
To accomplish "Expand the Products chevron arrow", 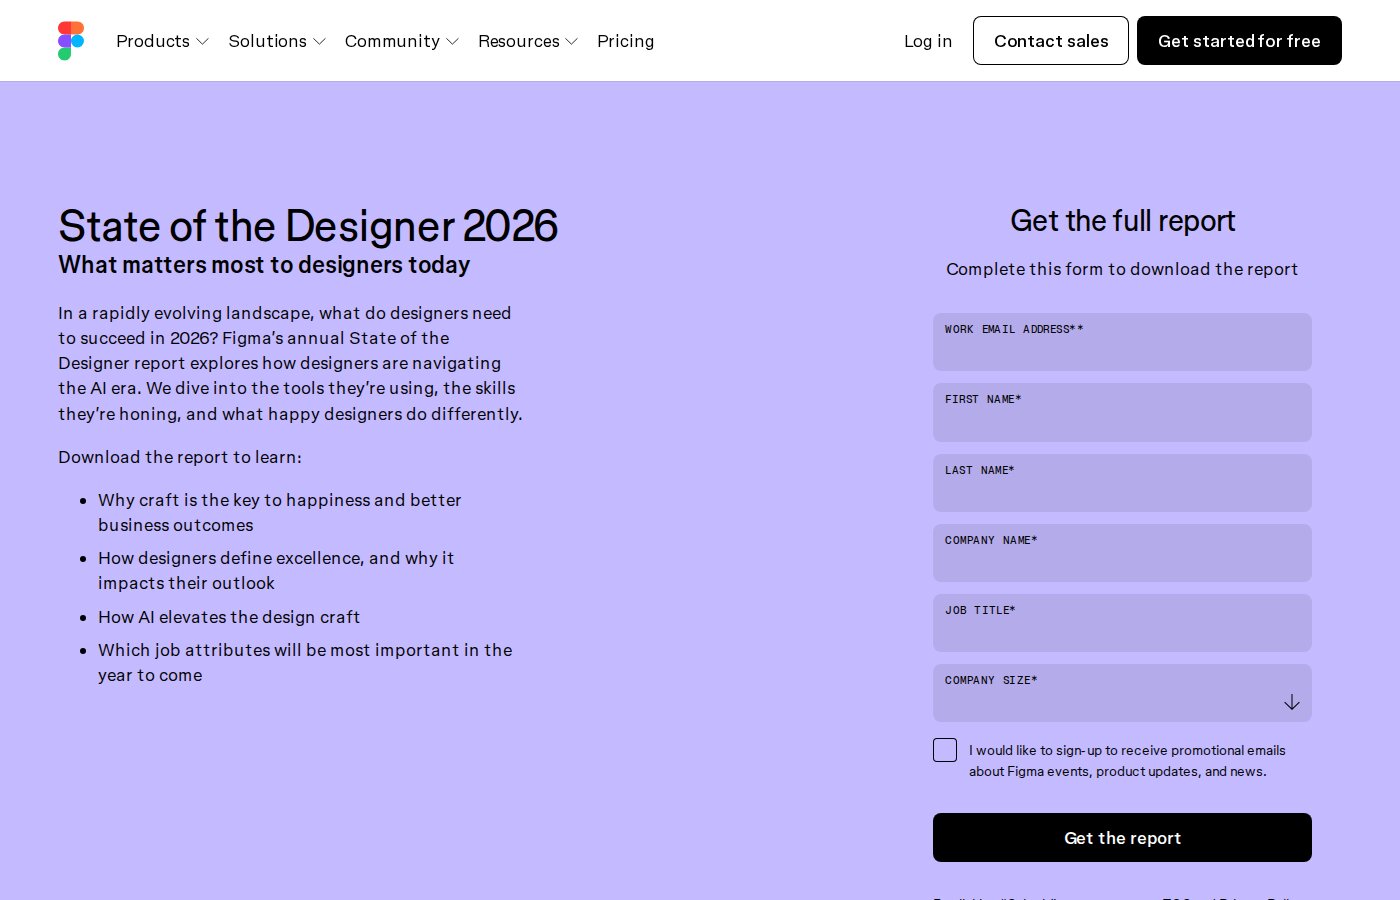I will coord(202,42).
